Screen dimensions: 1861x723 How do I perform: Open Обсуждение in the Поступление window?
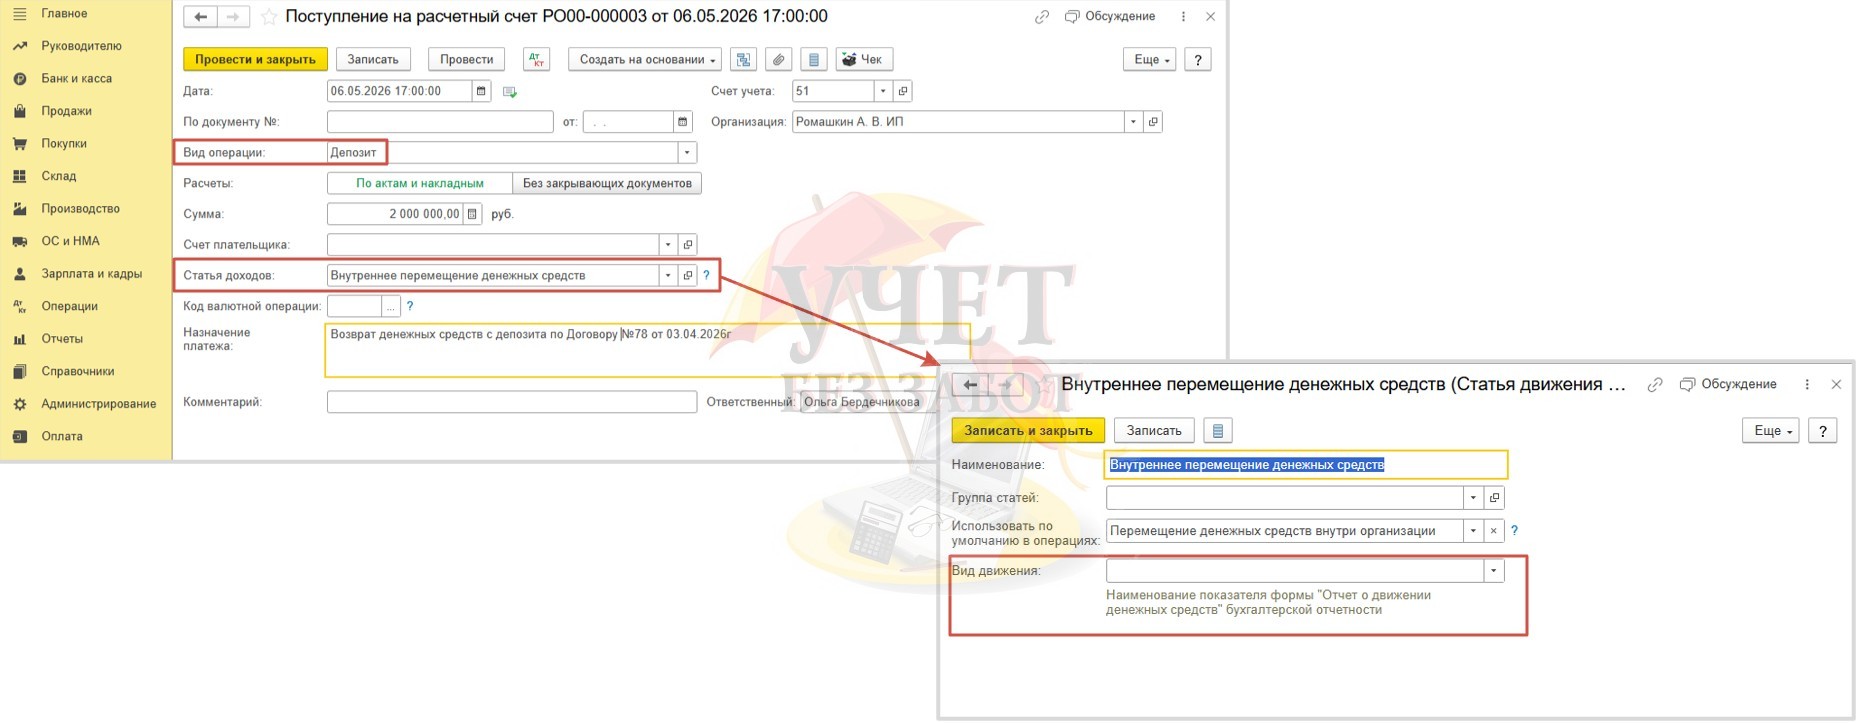(x=1110, y=17)
